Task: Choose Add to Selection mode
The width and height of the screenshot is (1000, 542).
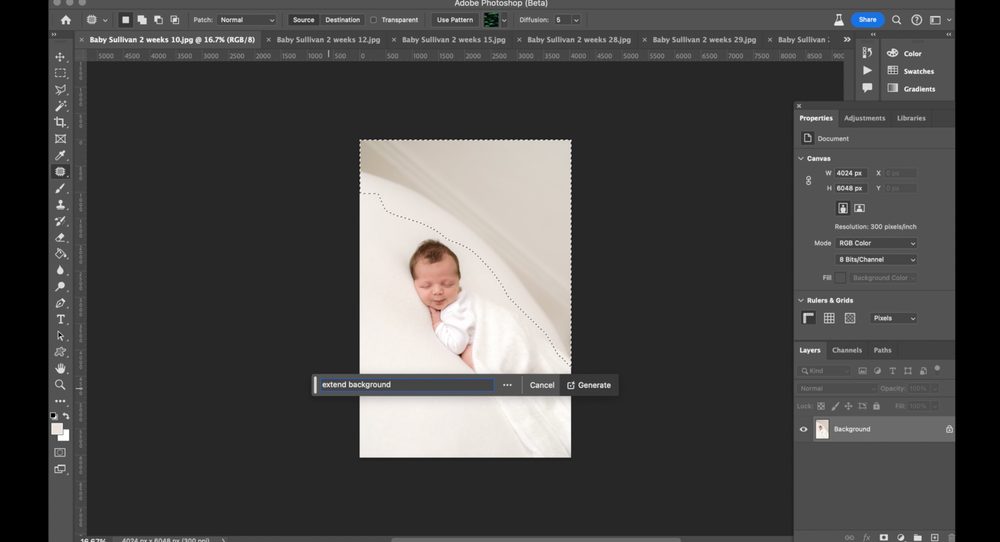Action: 142,20
